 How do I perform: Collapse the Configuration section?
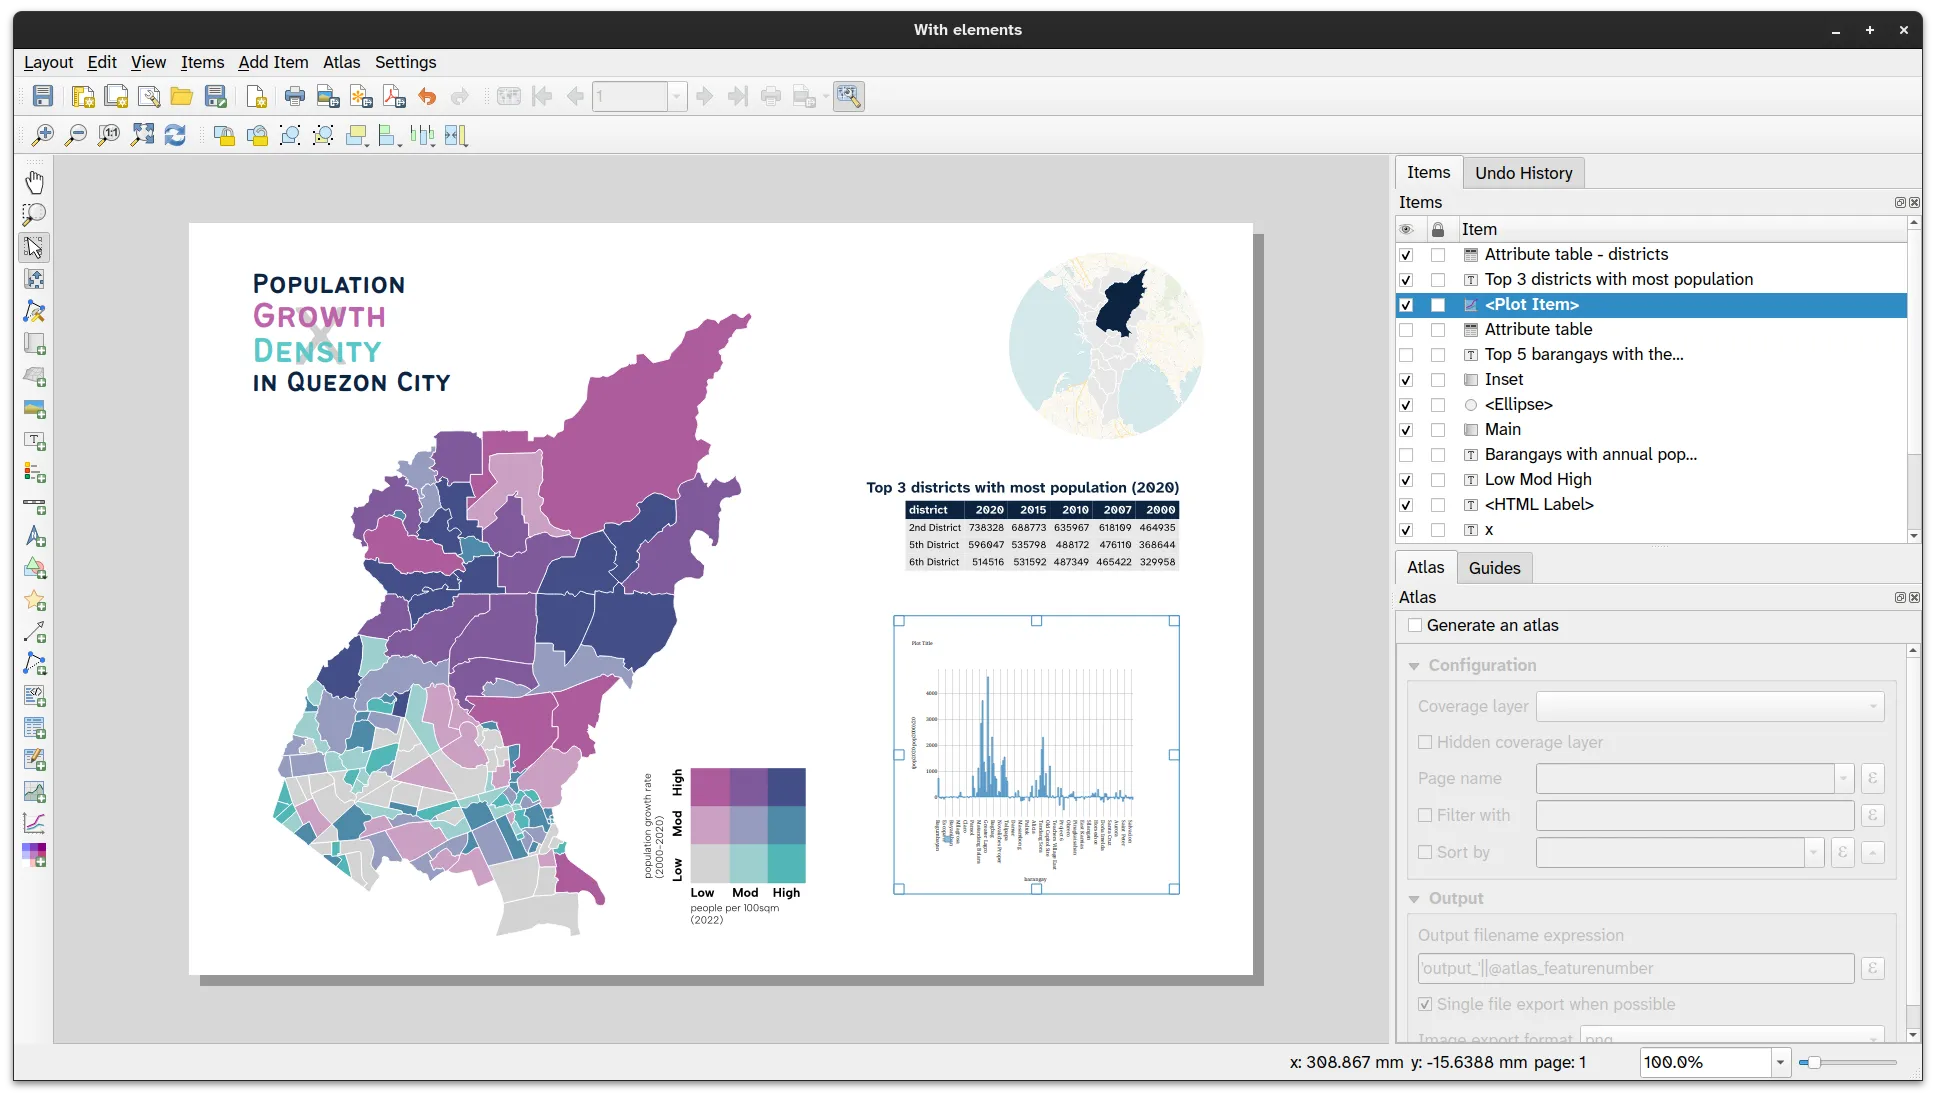(1414, 666)
